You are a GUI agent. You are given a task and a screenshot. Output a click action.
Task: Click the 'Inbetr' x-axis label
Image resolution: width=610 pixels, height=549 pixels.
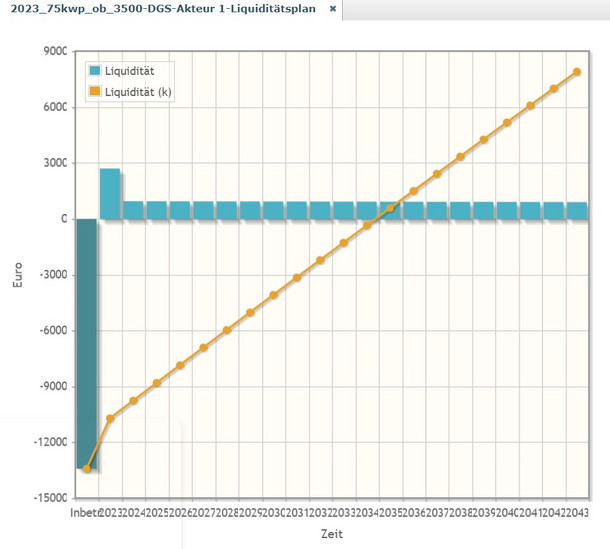click(84, 513)
